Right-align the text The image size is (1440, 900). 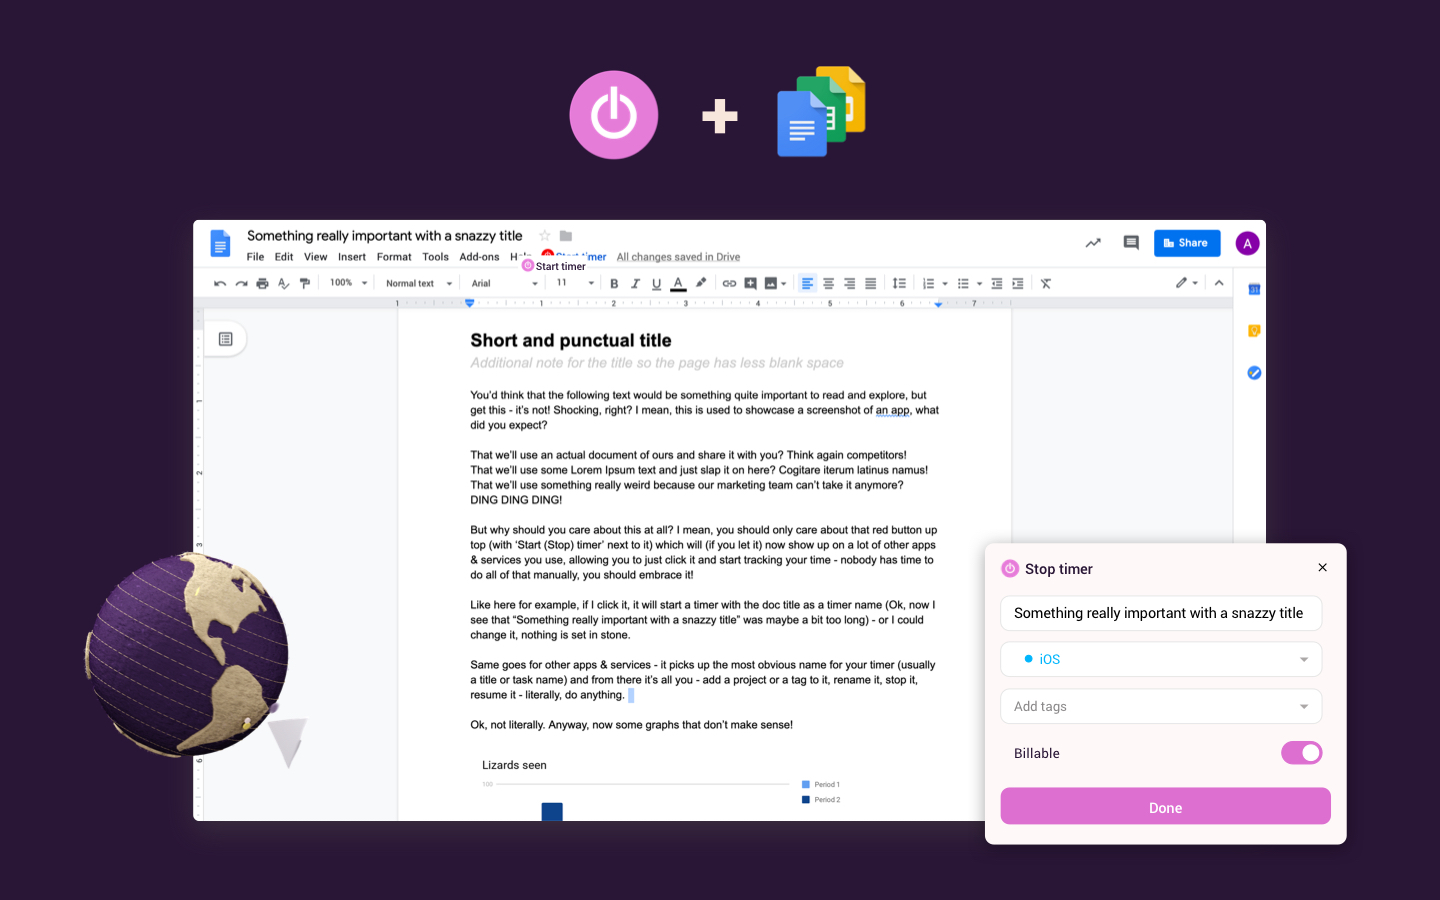point(849,284)
